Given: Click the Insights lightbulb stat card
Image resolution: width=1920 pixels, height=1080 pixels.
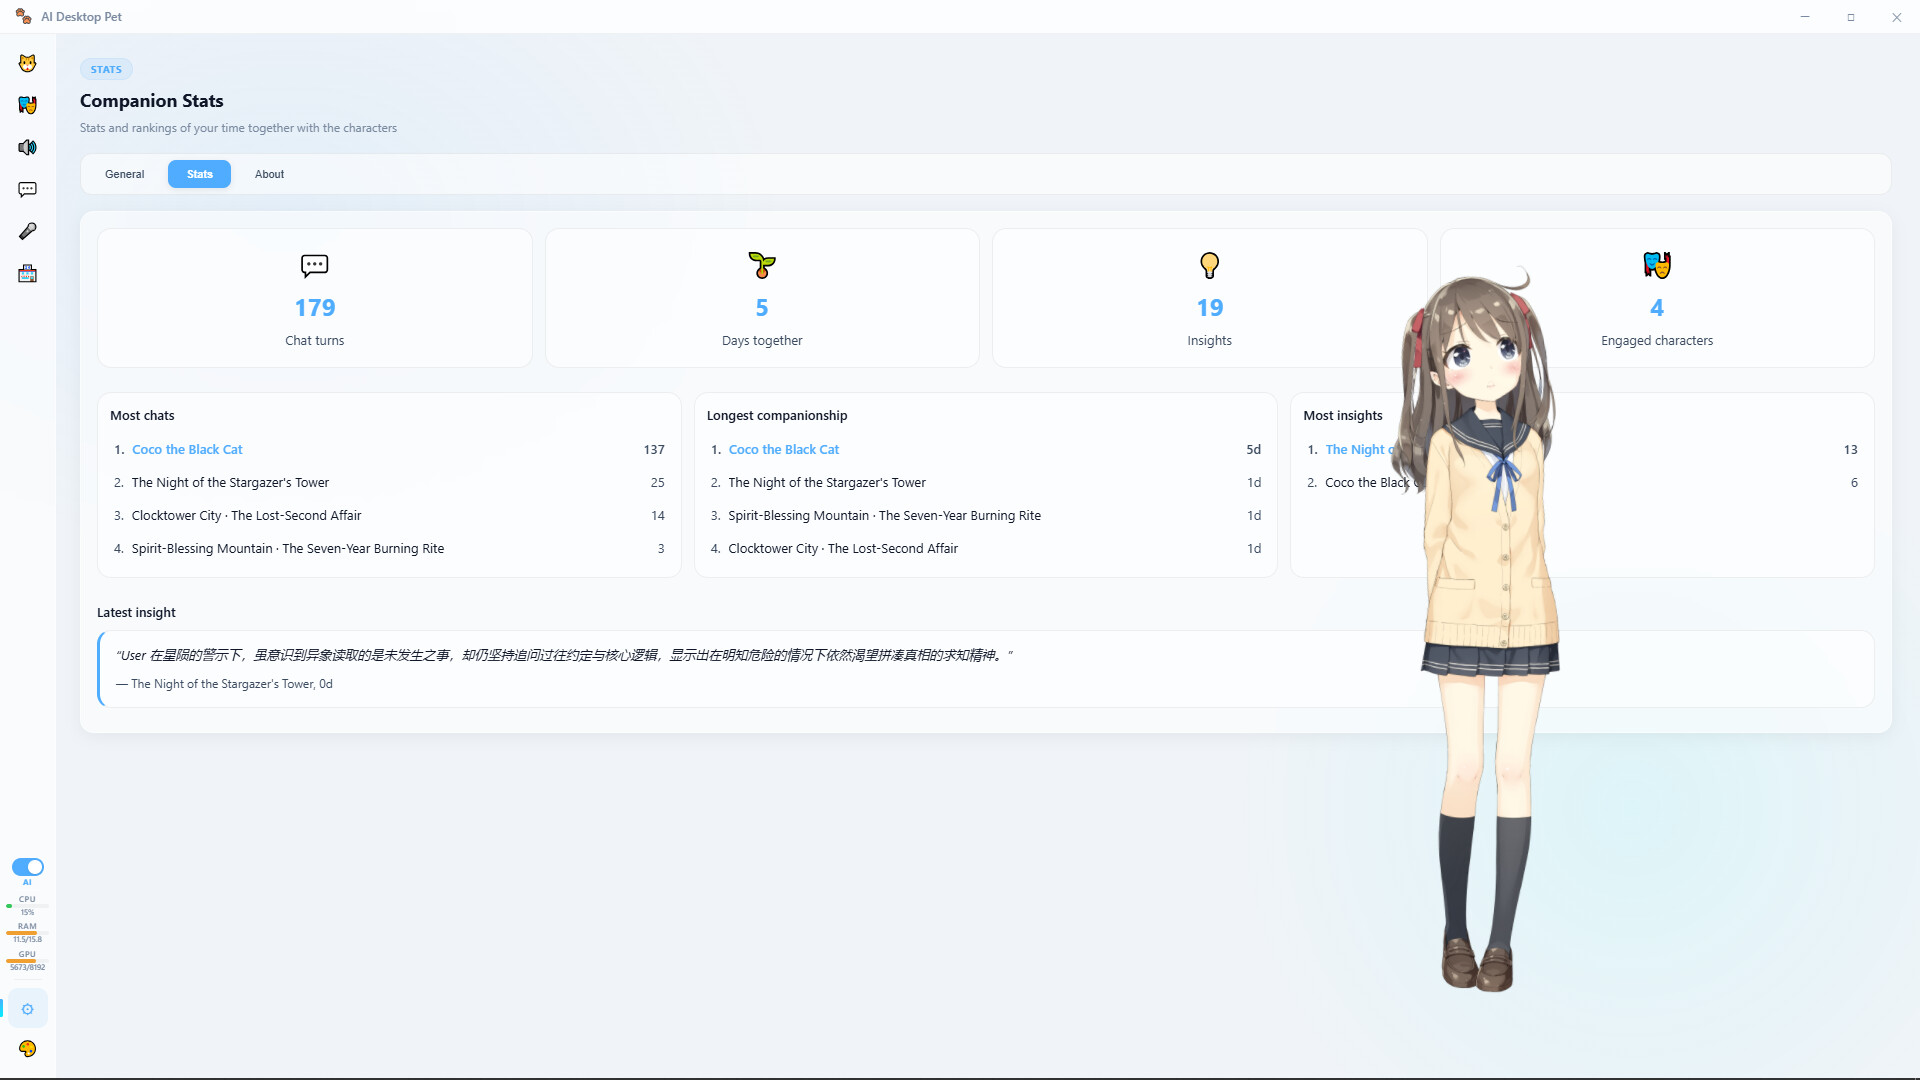Looking at the screenshot, I should [1209, 298].
